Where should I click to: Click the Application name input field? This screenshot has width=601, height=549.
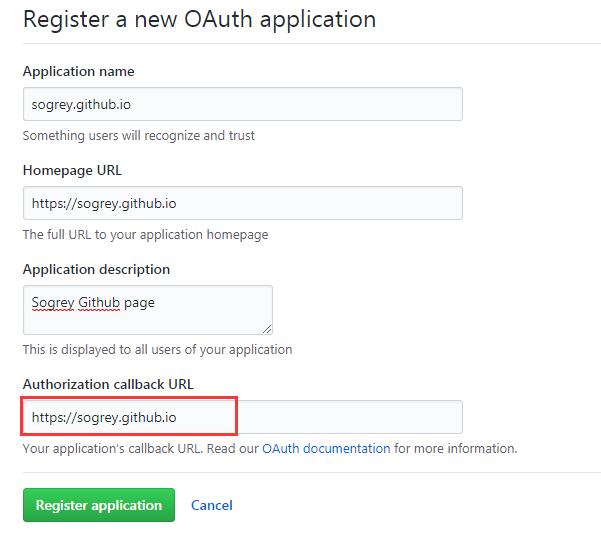242,104
